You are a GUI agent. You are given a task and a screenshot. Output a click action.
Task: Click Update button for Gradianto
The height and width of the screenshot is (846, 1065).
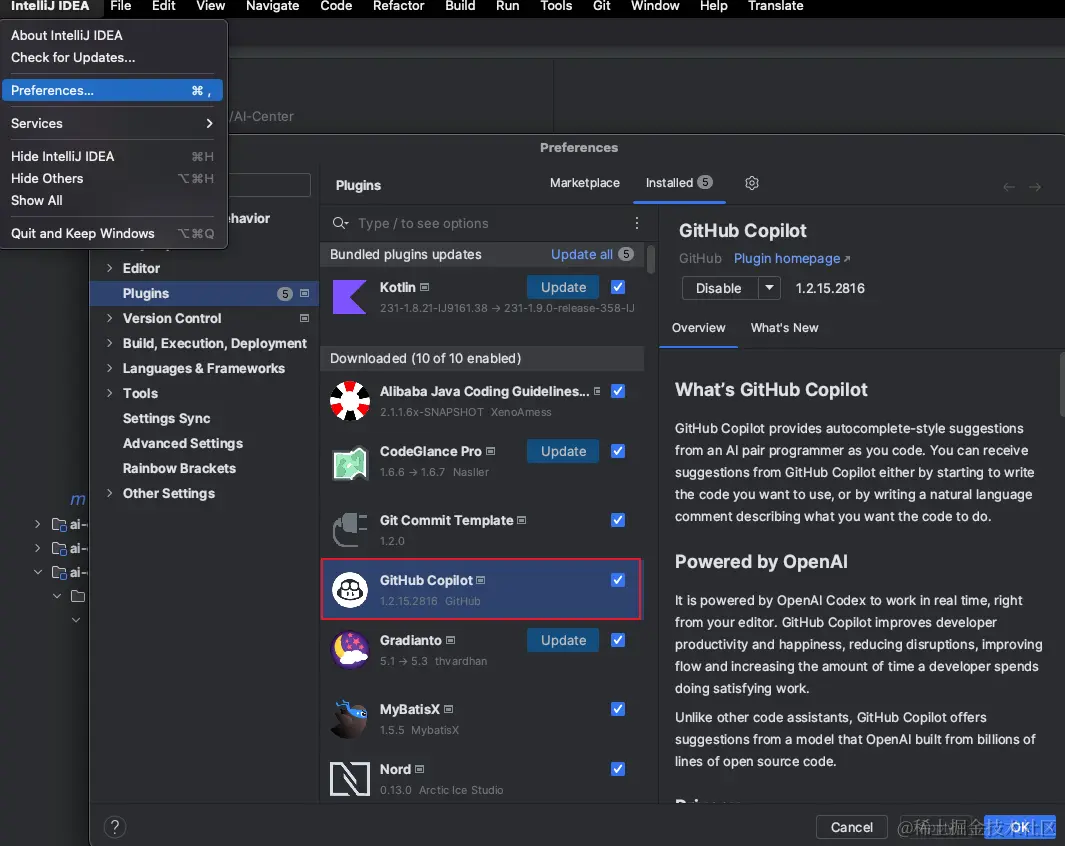tap(563, 640)
